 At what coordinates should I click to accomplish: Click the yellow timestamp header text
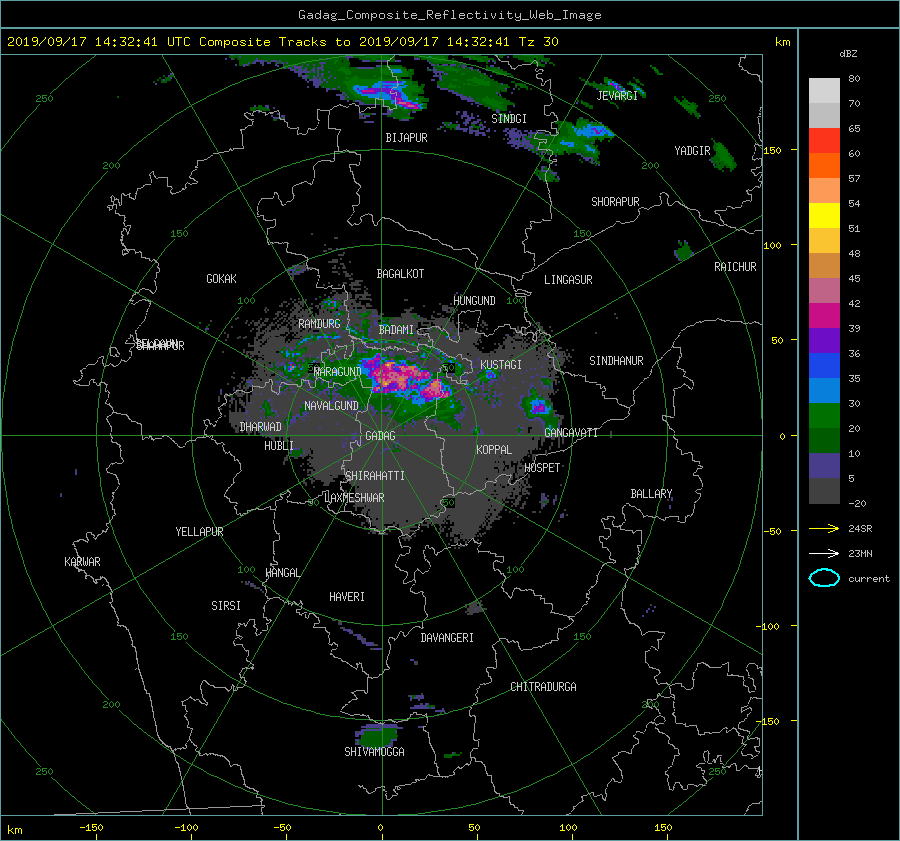pos(282,42)
